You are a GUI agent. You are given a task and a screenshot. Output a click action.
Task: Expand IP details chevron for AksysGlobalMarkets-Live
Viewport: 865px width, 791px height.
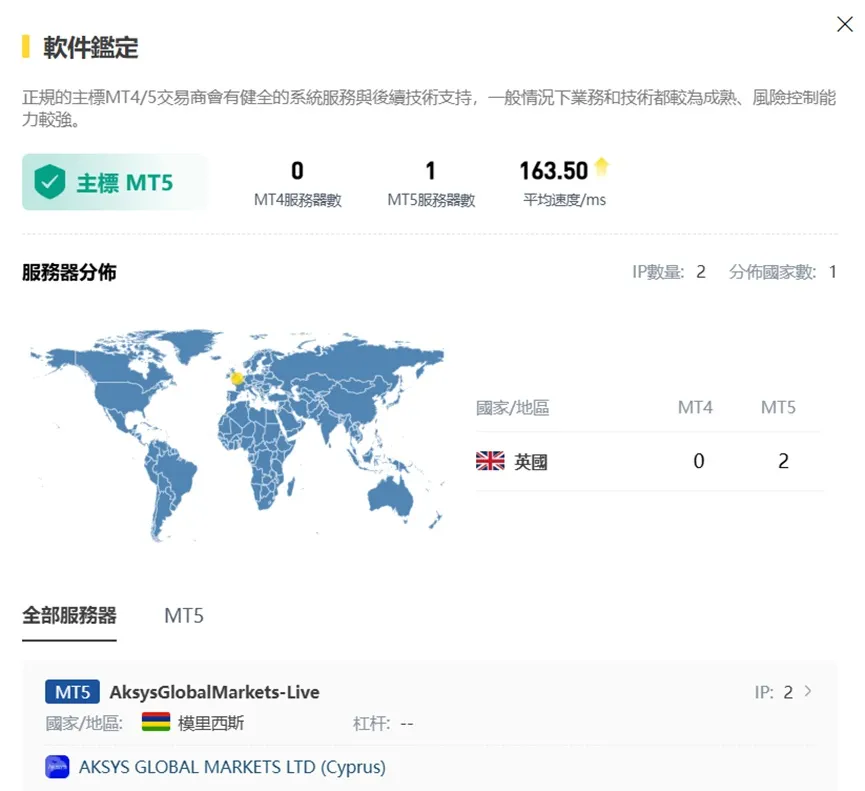point(808,691)
